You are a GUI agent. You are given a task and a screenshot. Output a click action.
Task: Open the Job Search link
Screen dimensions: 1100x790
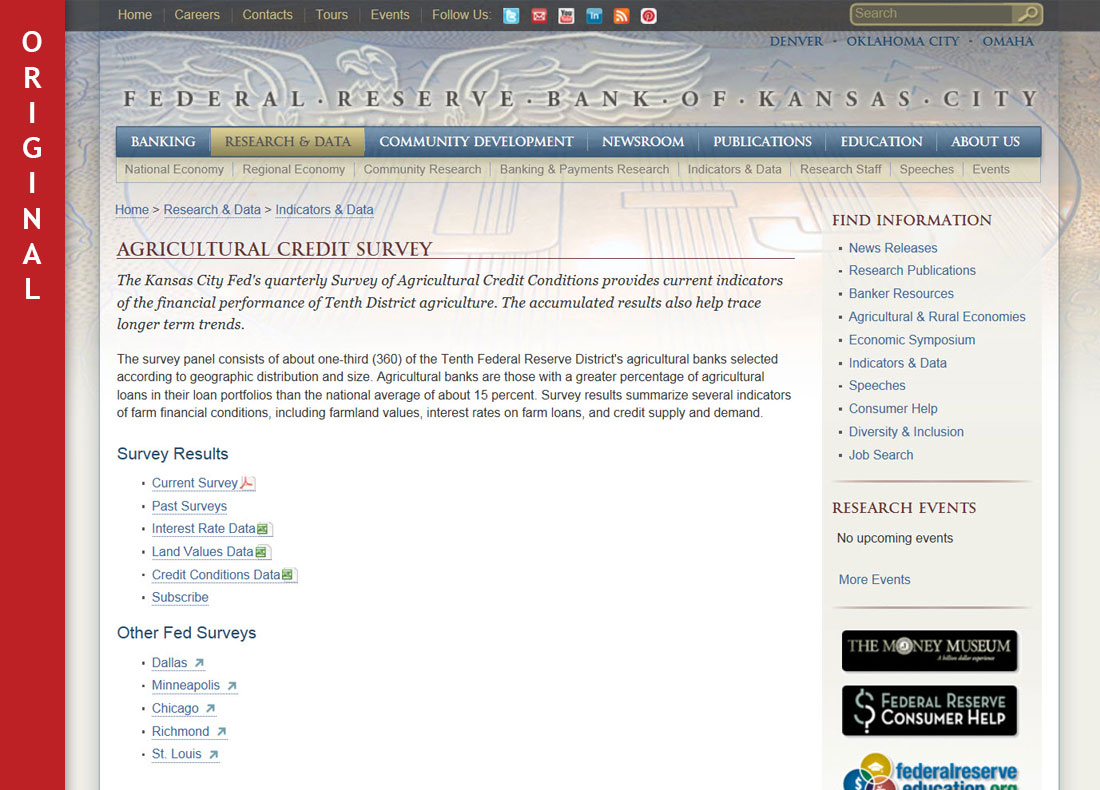[x=881, y=455]
